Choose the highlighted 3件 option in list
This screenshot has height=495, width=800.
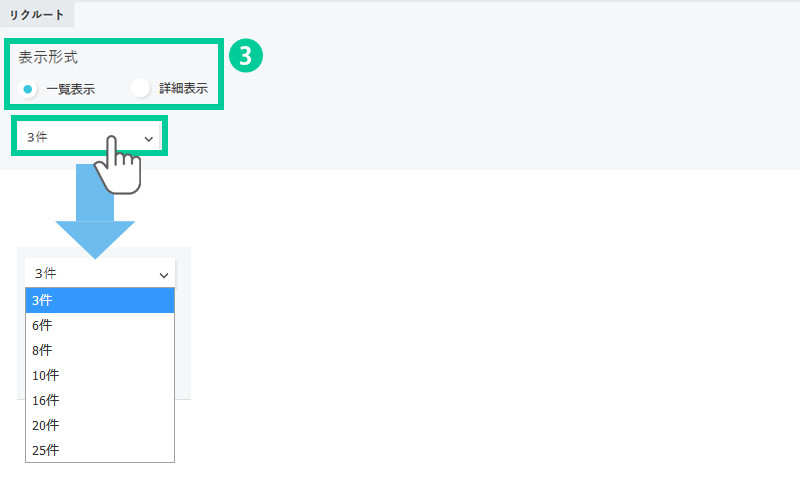100,300
